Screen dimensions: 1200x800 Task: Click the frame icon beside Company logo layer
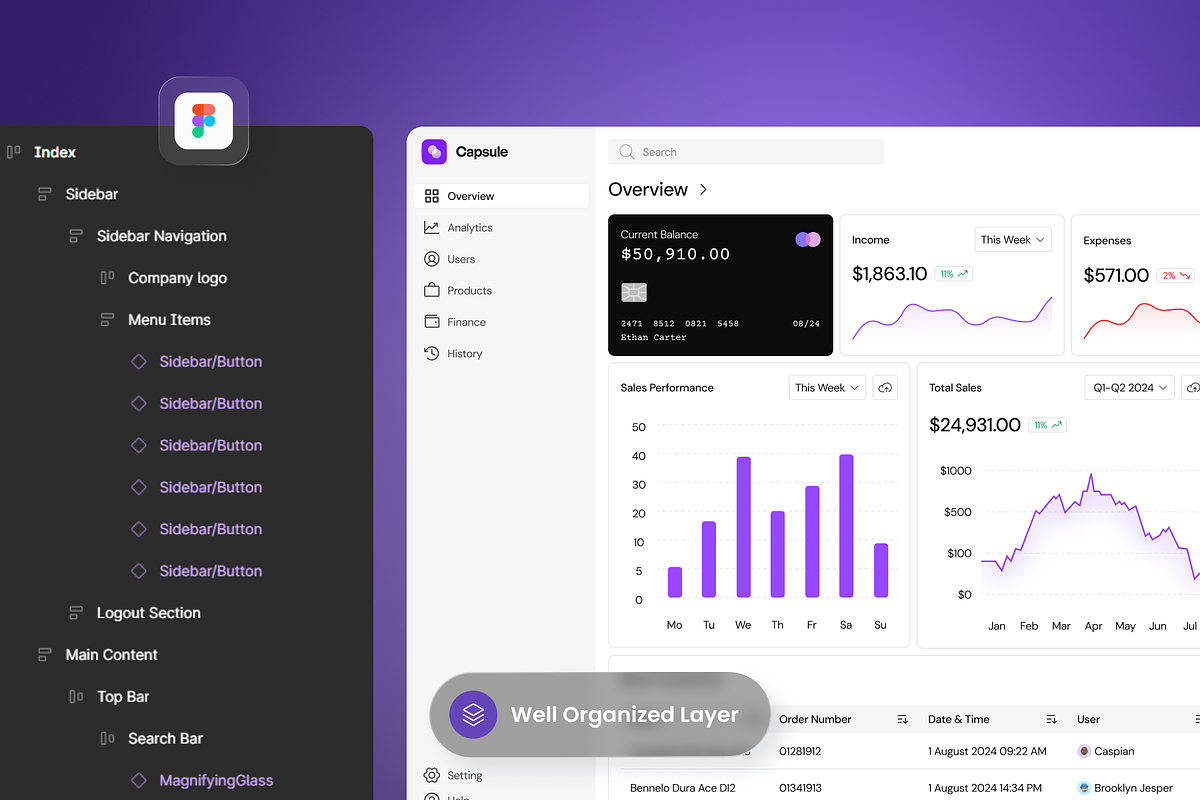pos(107,278)
